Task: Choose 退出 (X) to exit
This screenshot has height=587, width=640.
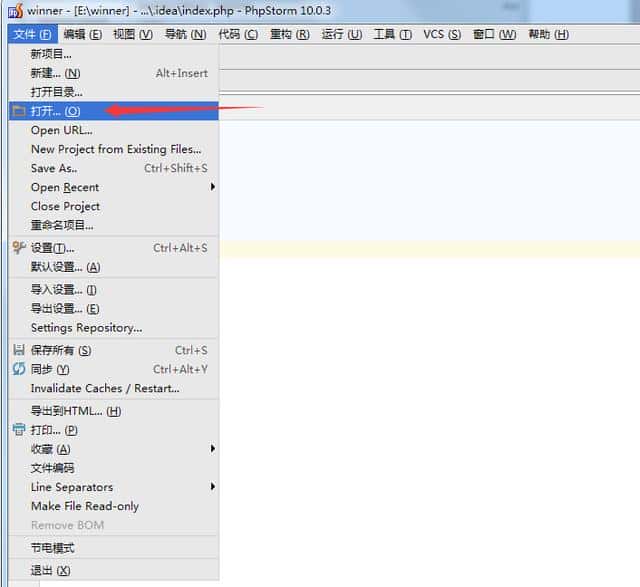Action: (x=113, y=570)
